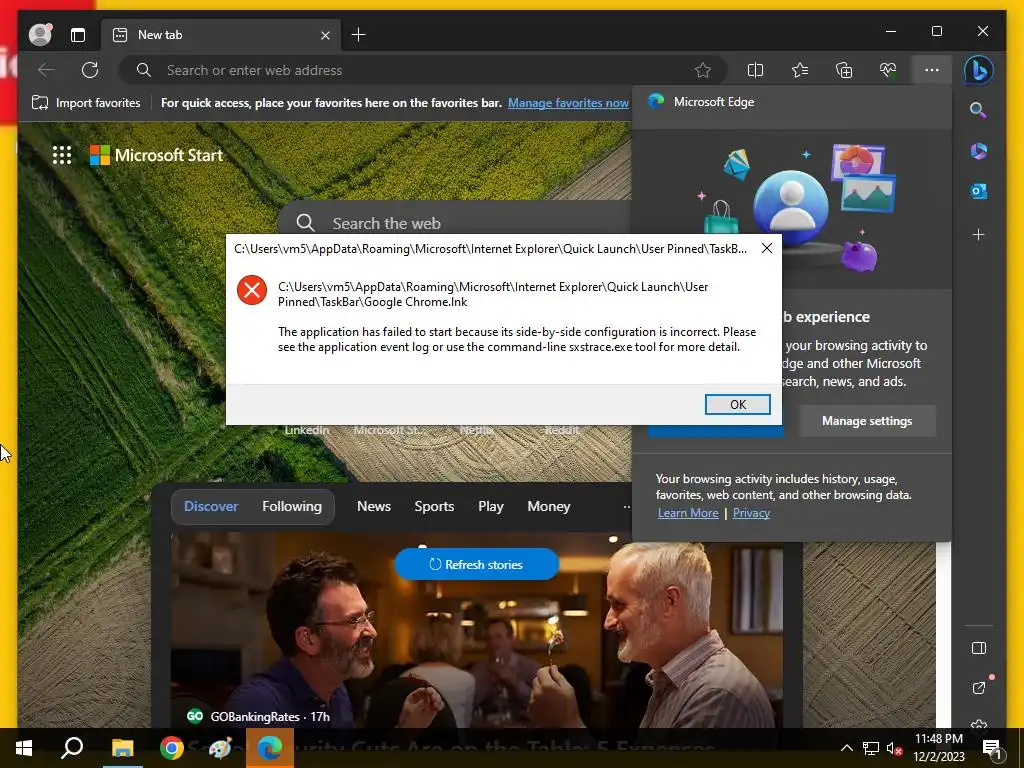Screen dimensions: 1024x768
Task: Open Settings and more ellipsis menu
Action: 932,70
